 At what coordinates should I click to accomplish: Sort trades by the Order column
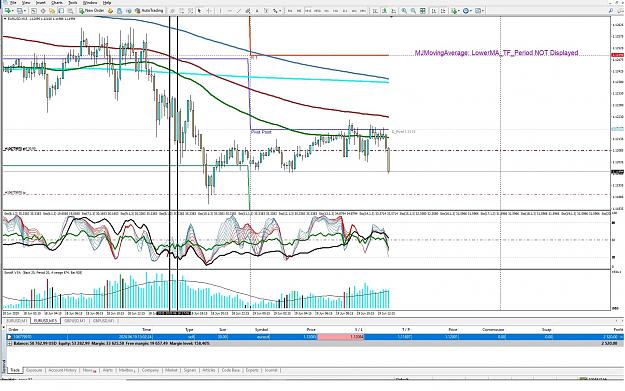(x=14, y=330)
